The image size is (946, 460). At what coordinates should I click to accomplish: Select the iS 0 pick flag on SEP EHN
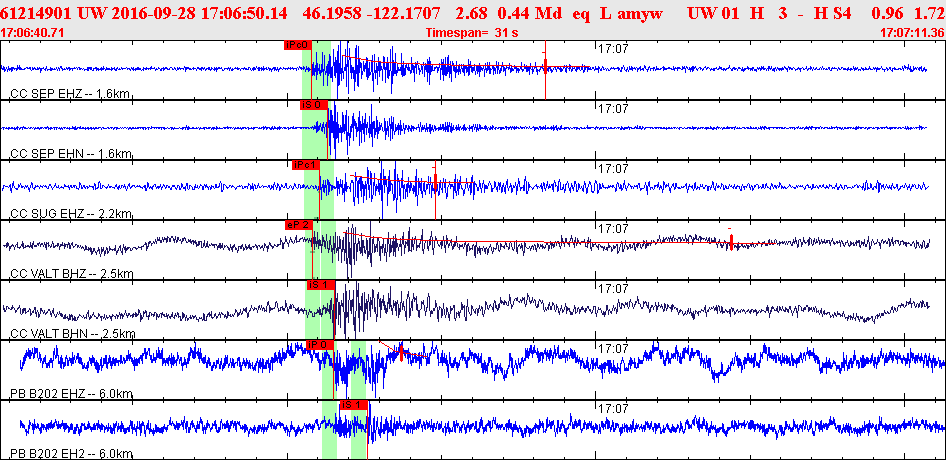314,105
